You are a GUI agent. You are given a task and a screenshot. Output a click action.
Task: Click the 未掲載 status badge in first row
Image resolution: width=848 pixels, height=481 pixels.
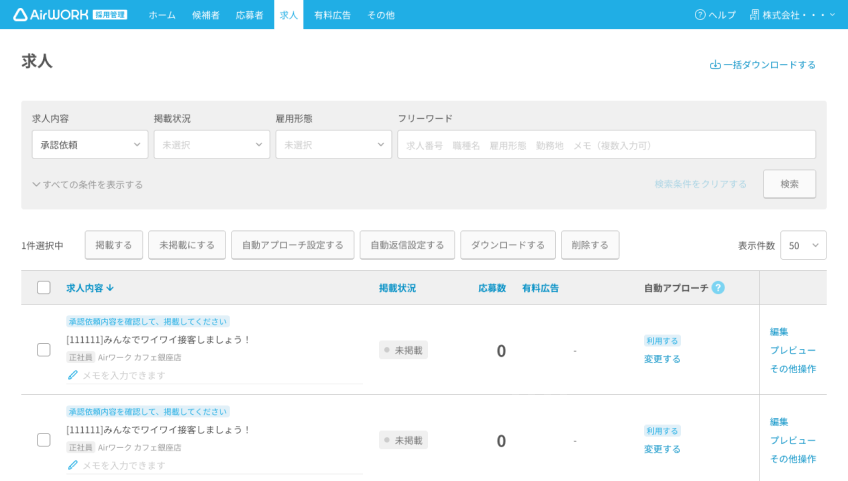[x=403, y=350]
